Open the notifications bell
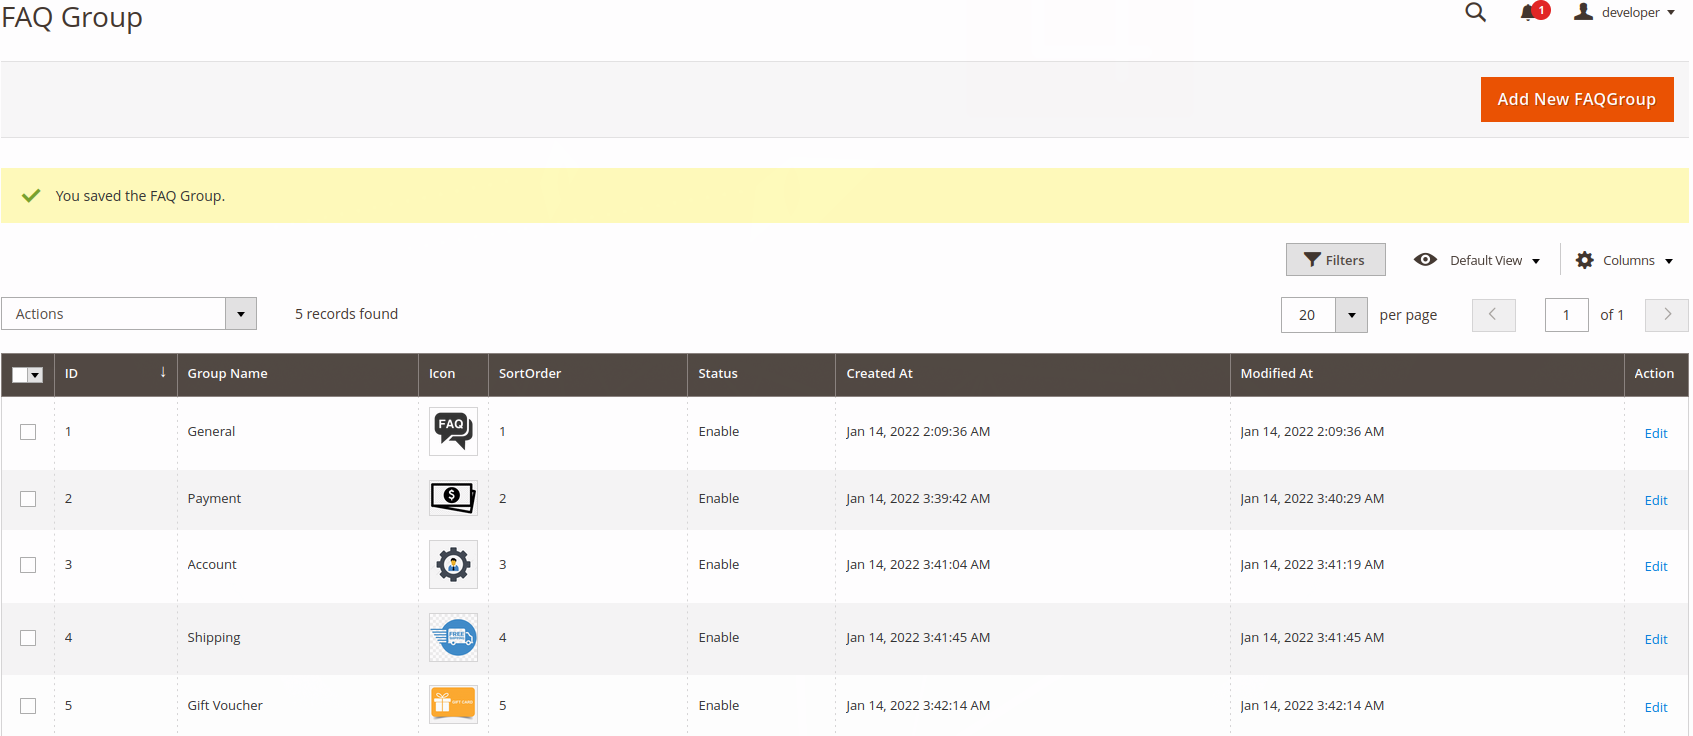 click(1529, 13)
